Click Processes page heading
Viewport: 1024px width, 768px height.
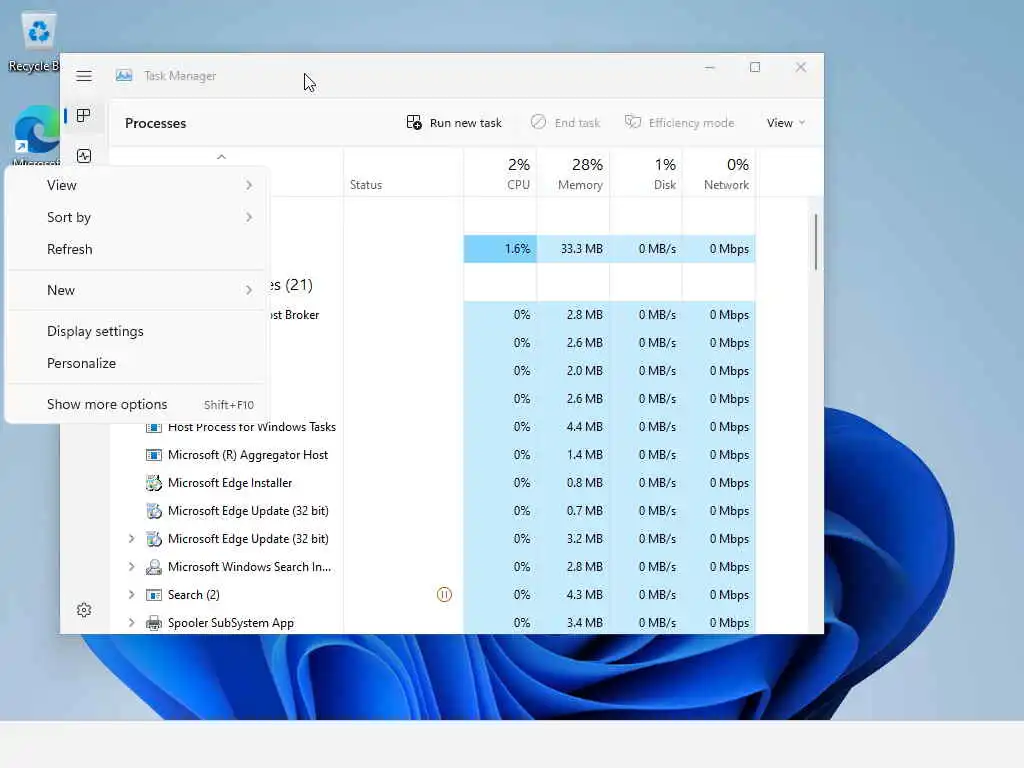[155, 123]
